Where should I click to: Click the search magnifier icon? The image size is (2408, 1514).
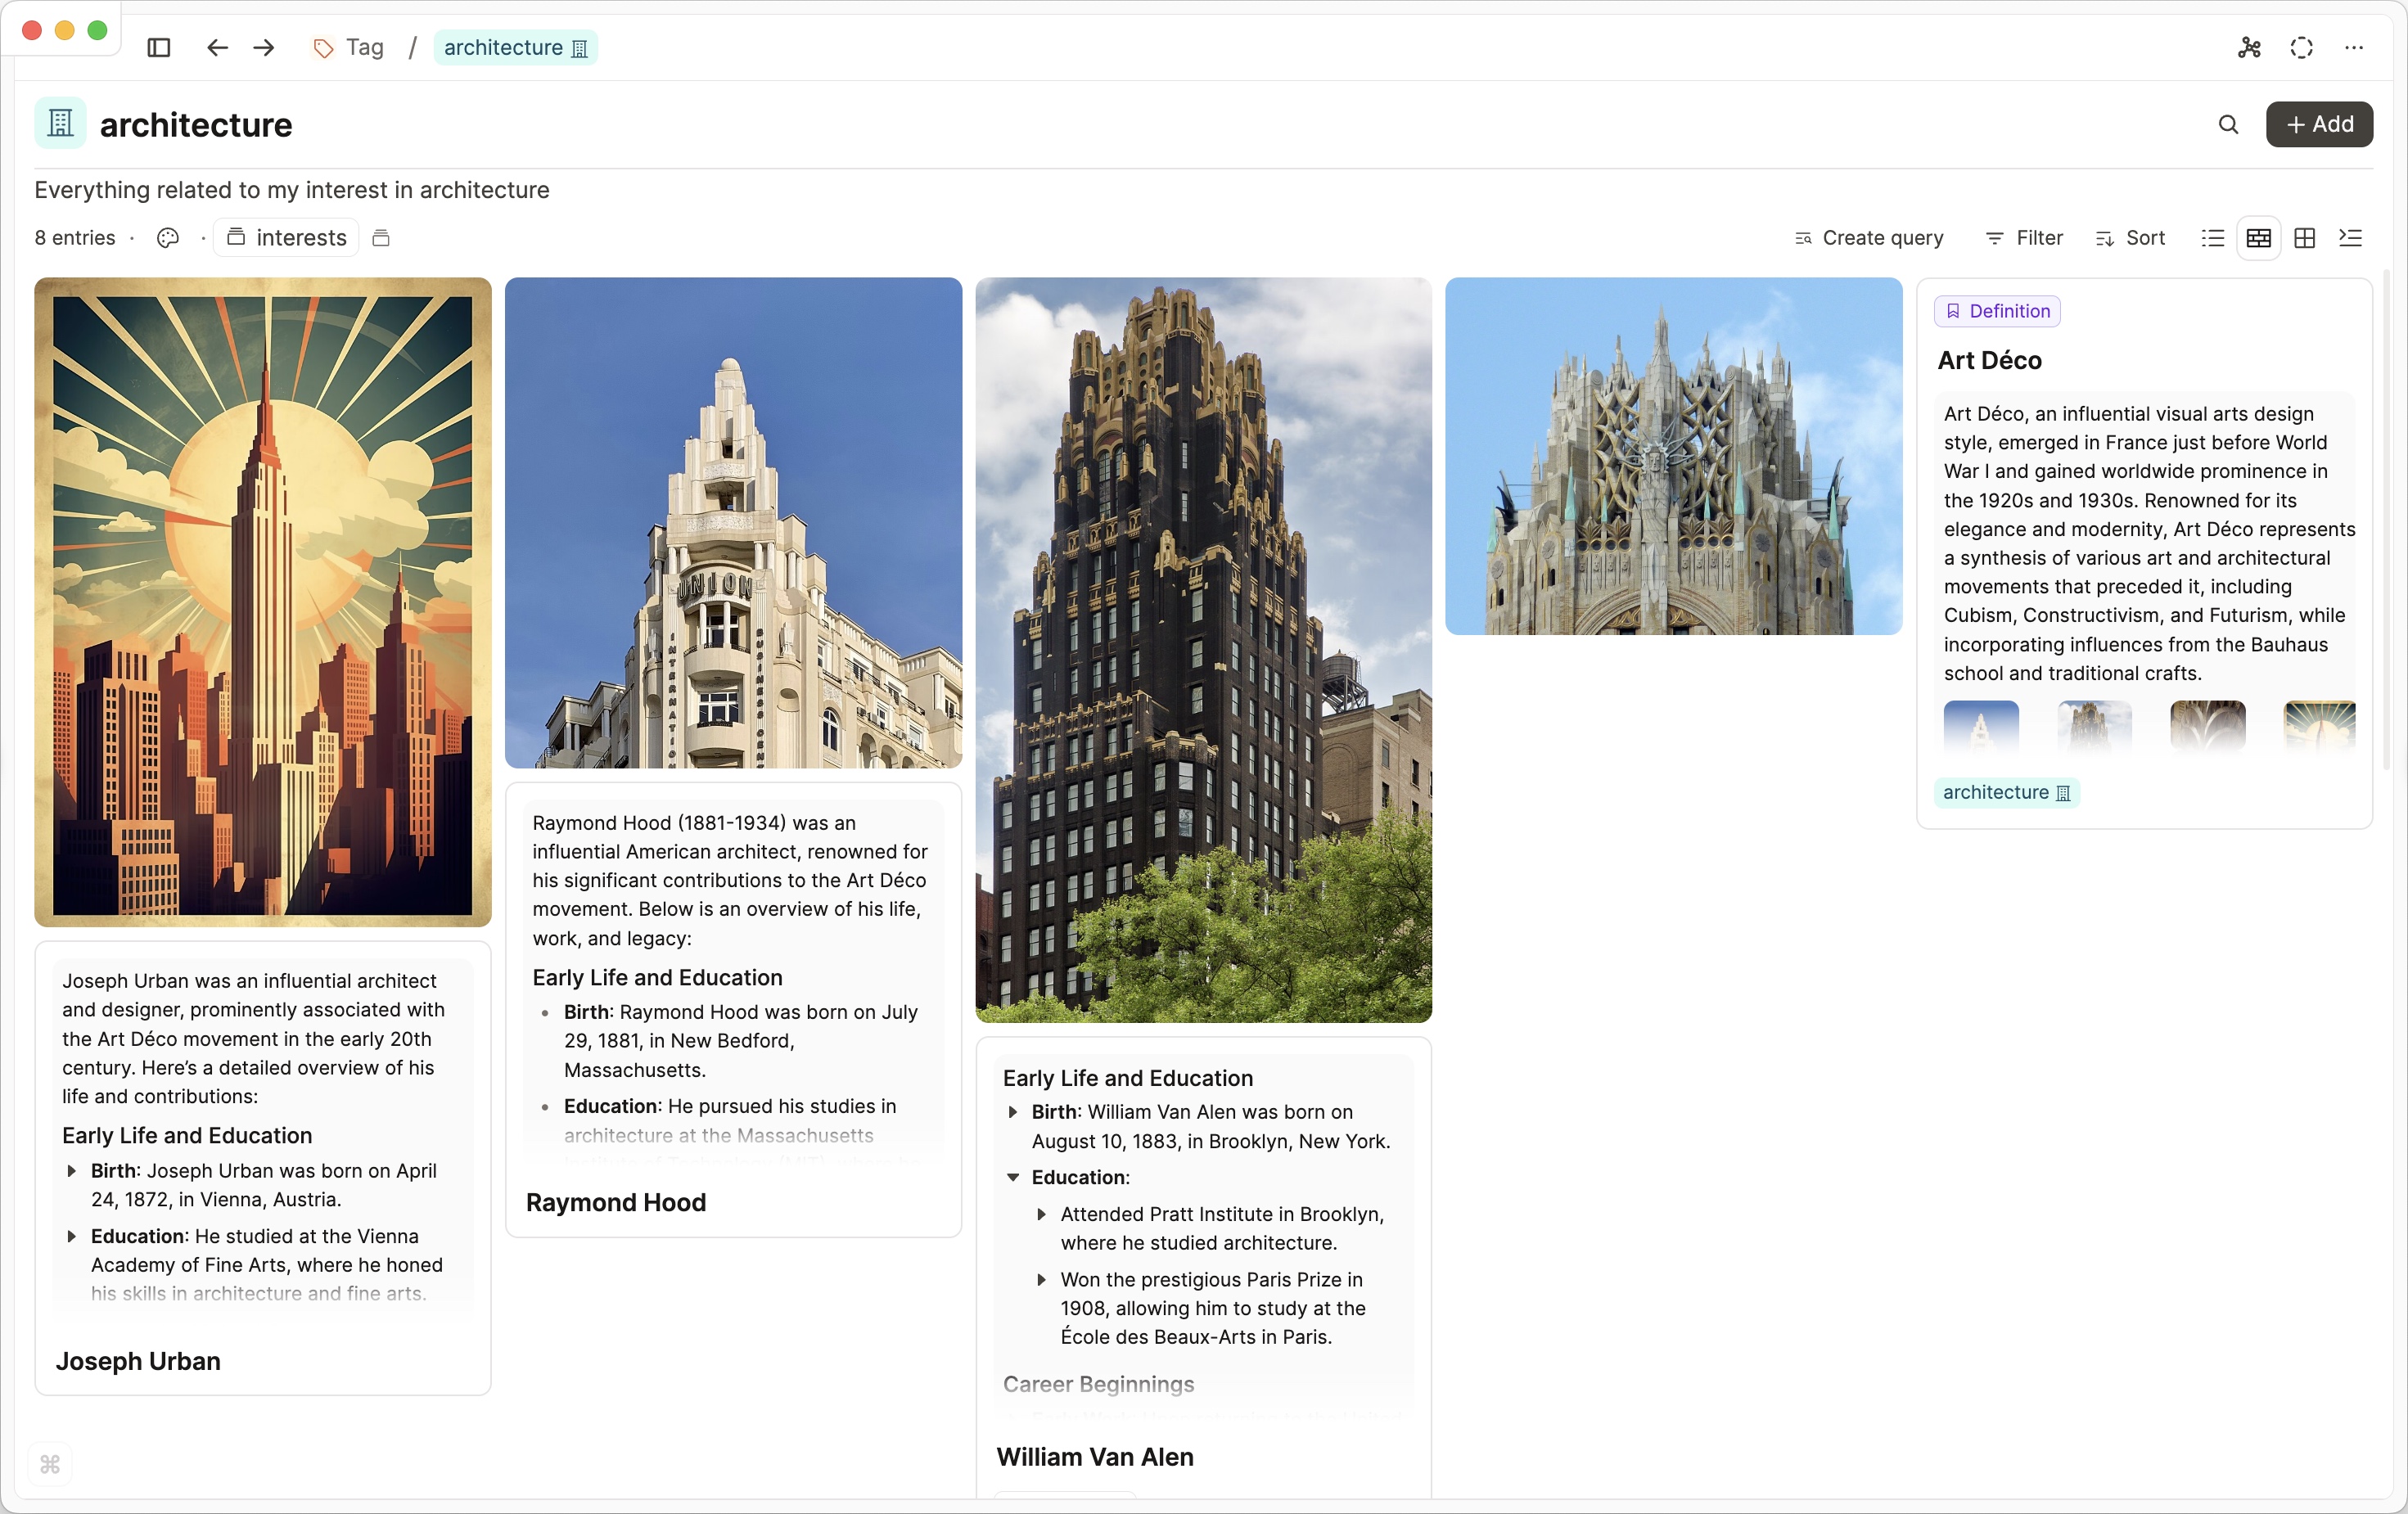[x=2228, y=124]
